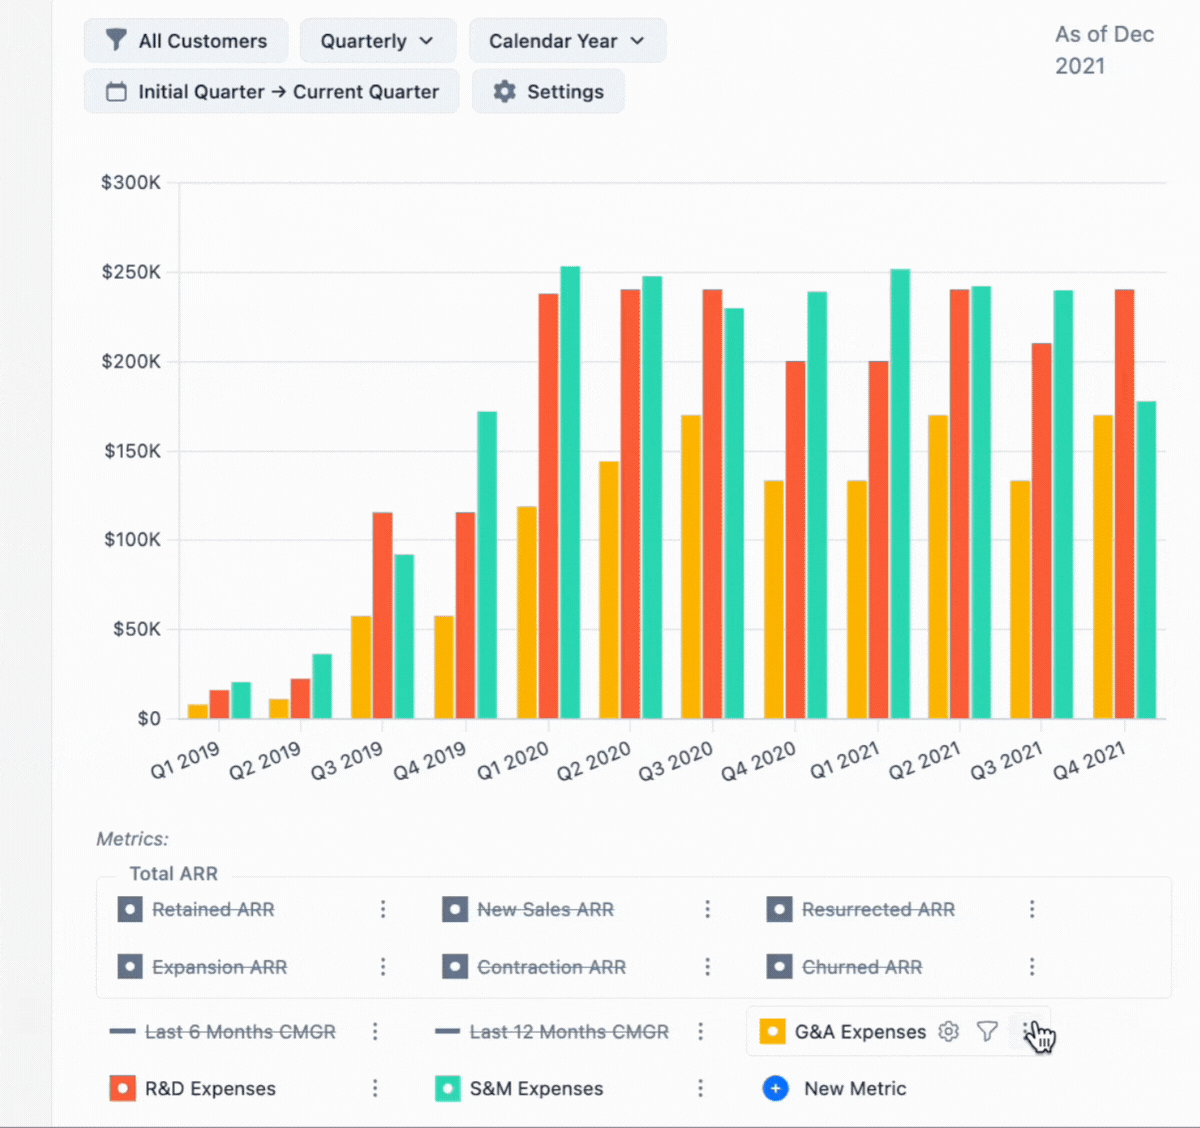Screen dimensions: 1200x1128
Task: Open the three-dot menu for Last 12 Months CMGR
Action: (x=700, y=1031)
